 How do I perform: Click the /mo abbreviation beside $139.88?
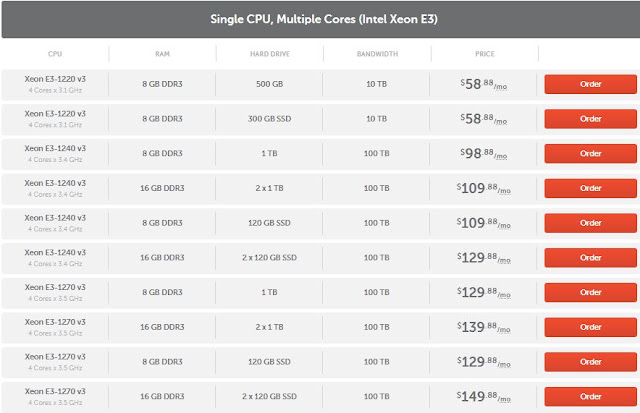(x=504, y=330)
